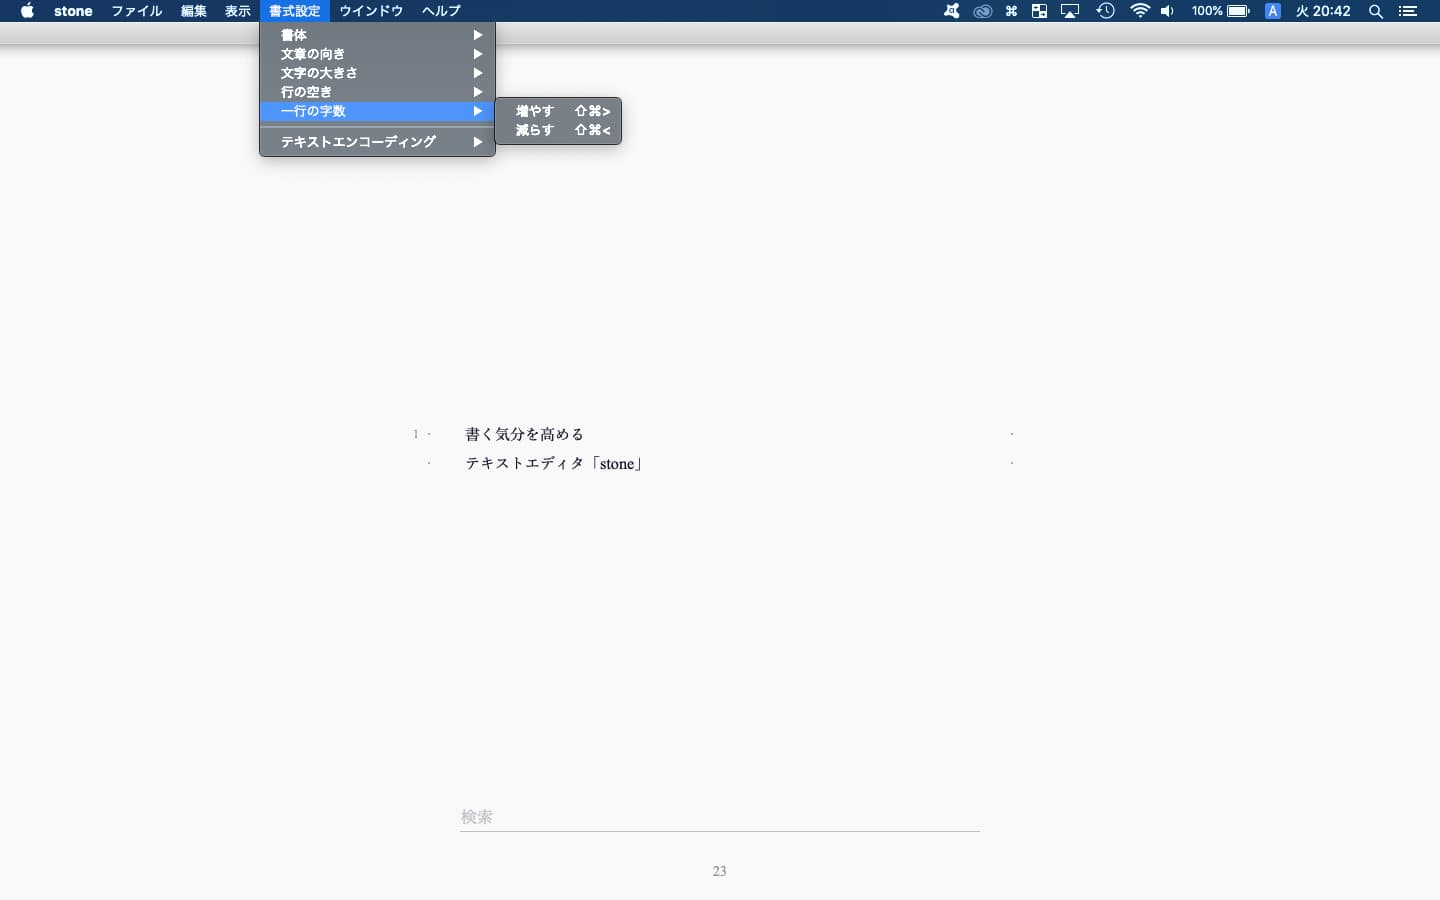The width and height of the screenshot is (1440, 900).
Task: Open the AirPlay display menu
Action: (x=1070, y=11)
